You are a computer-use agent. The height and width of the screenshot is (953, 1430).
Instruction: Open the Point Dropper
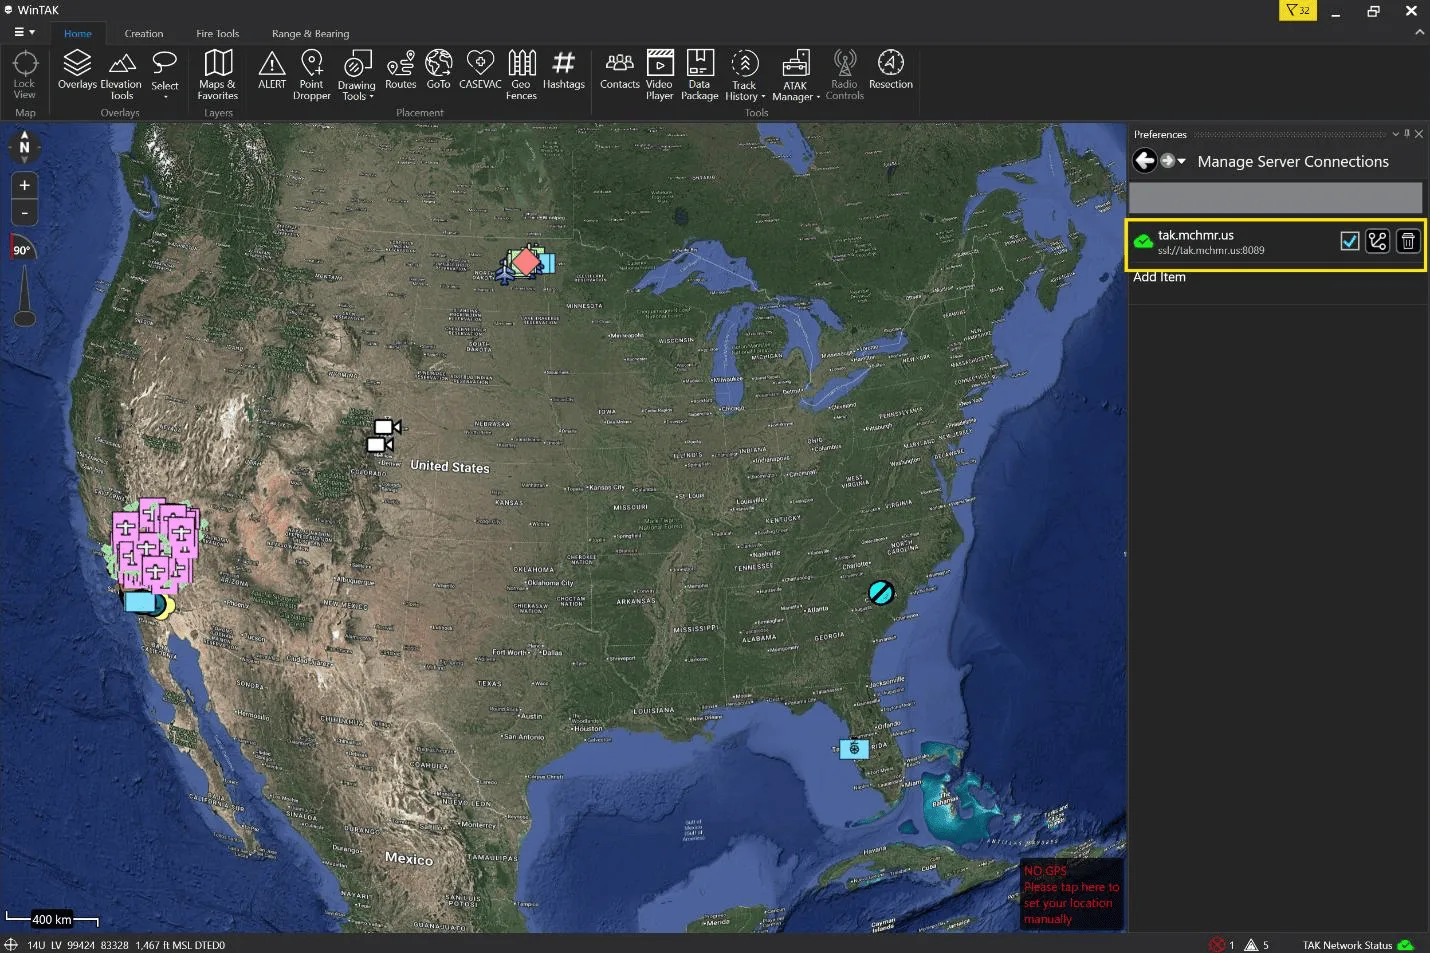coord(312,75)
